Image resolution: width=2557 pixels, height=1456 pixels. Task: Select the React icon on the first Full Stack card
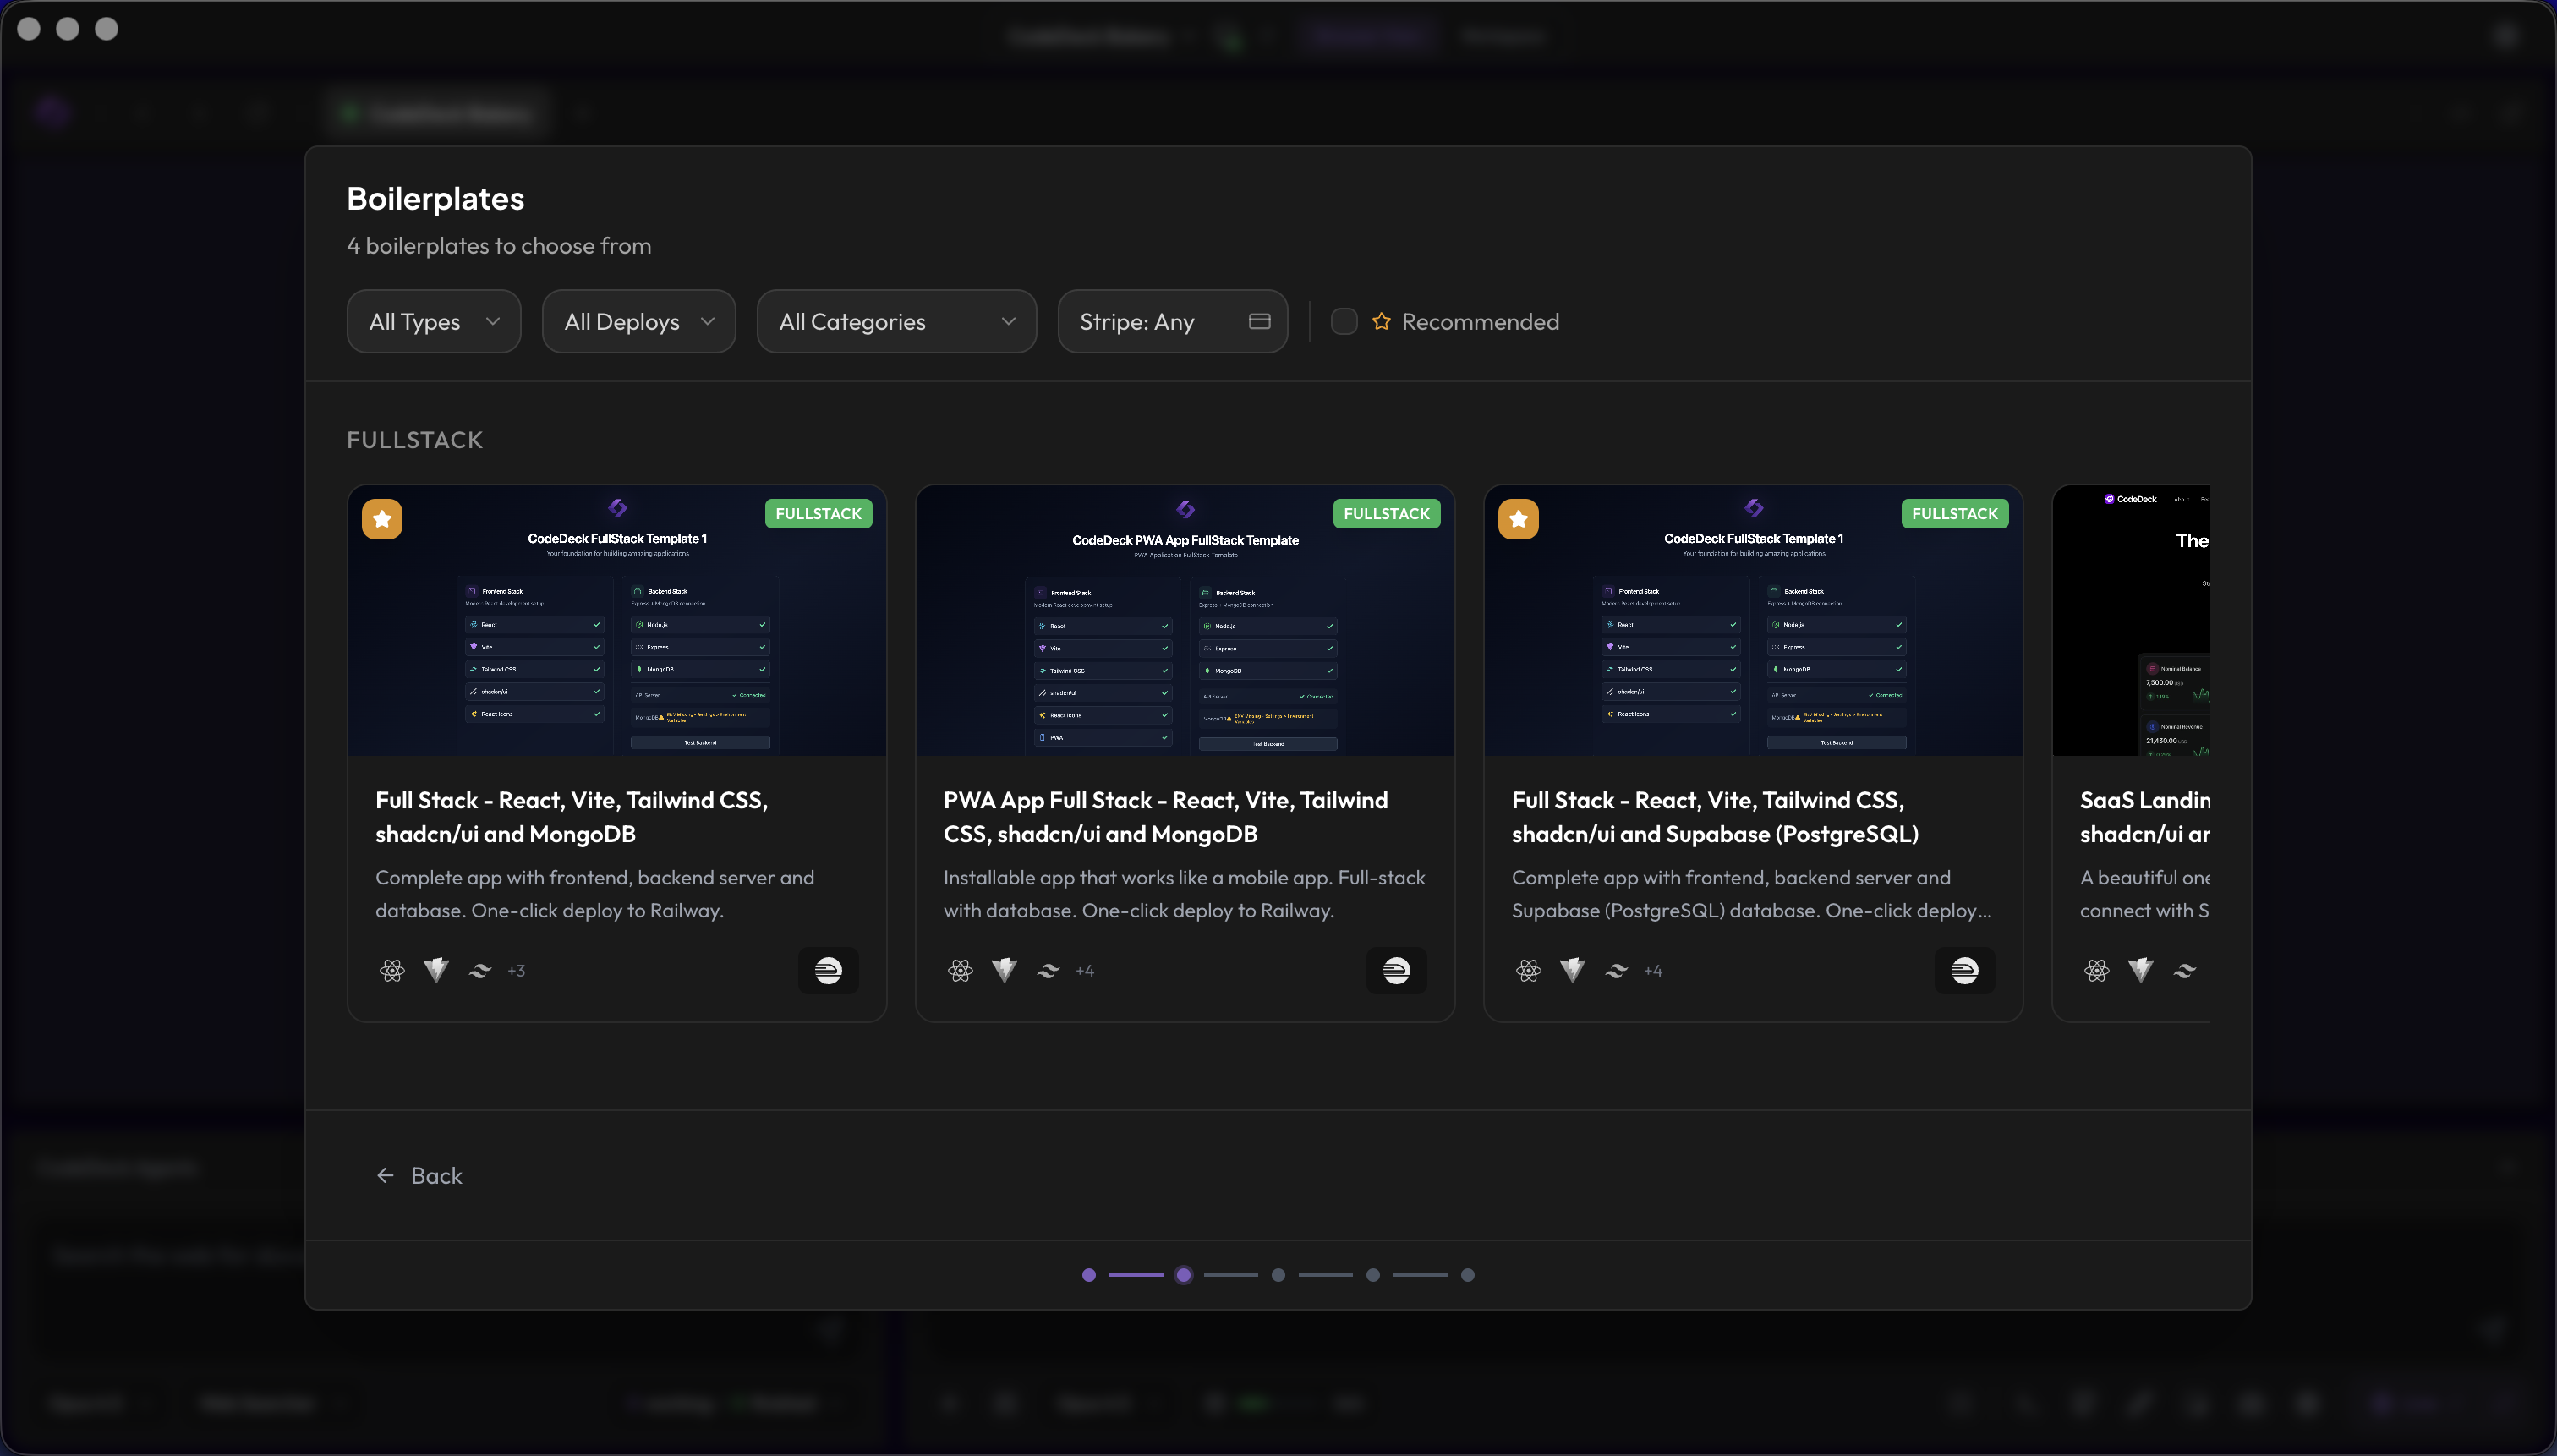click(x=393, y=970)
